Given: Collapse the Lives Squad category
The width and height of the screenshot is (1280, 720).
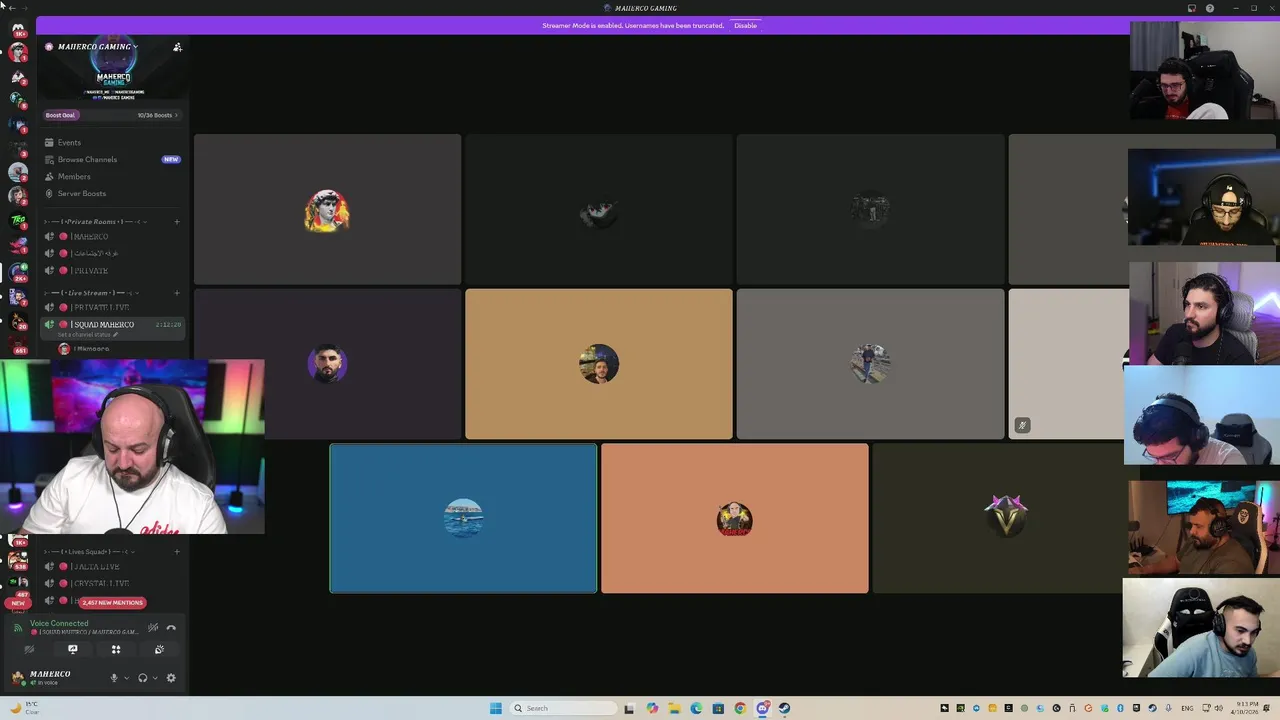Looking at the screenshot, I should pos(90,552).
